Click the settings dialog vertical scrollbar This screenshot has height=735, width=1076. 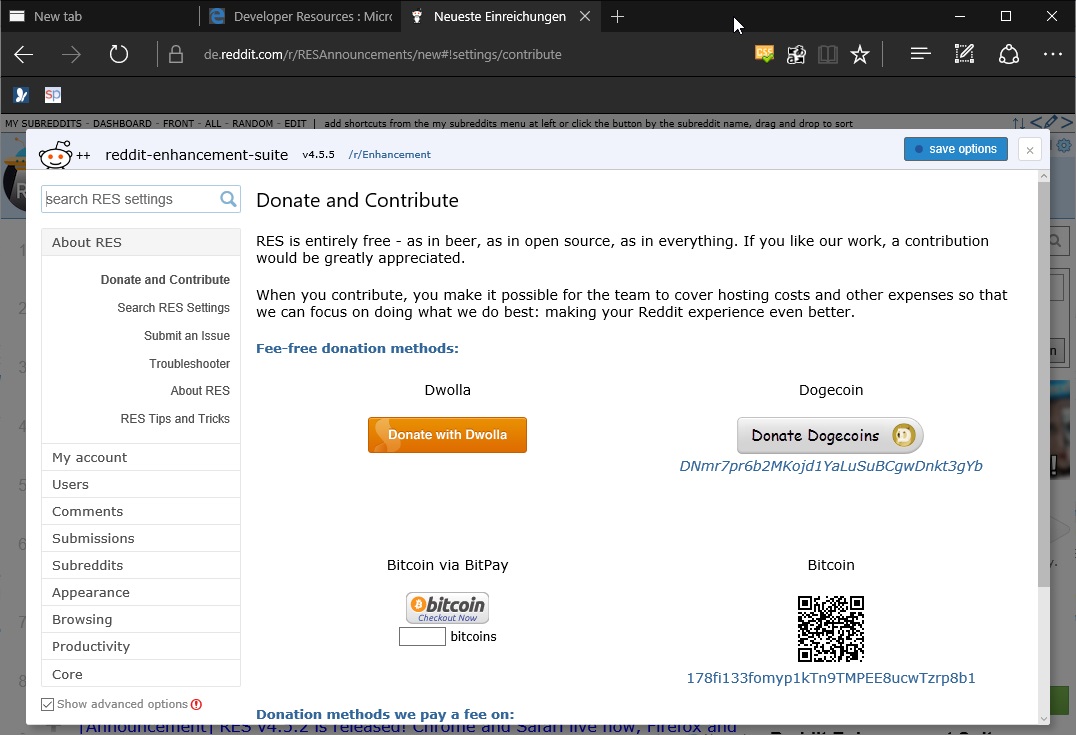click(x=1044, y=384)
